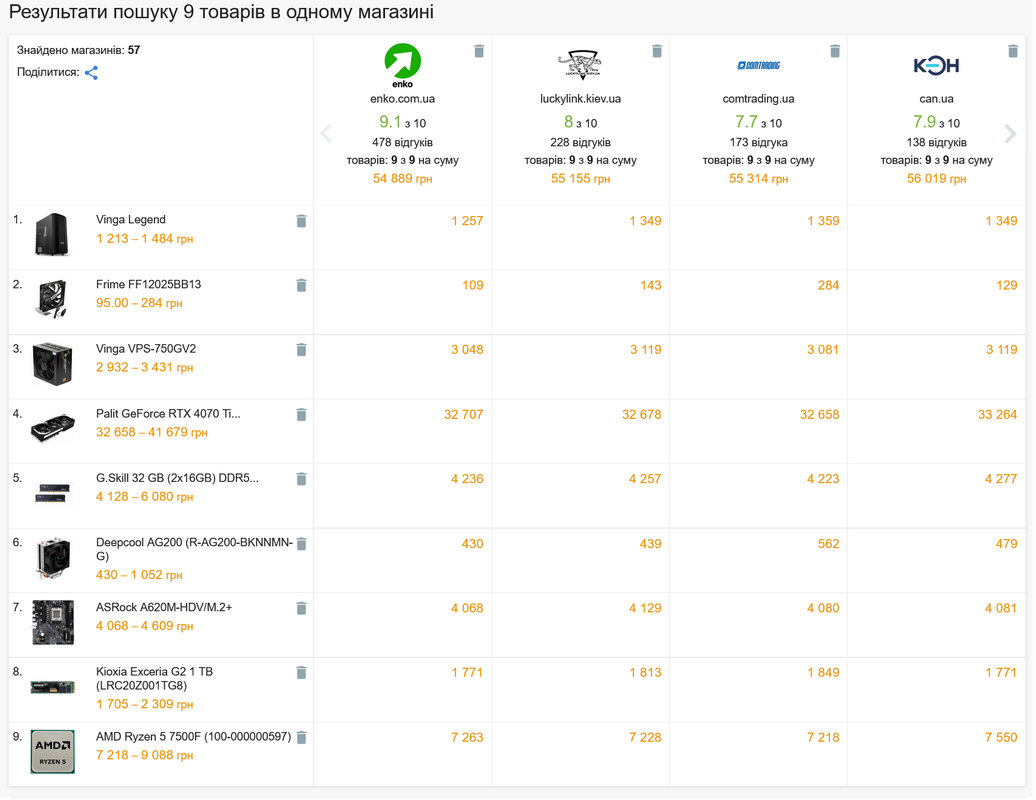Screen dimensions: 1036x800
Task: Open Palit GeForce RTX 4070 Ti product link
Action: pos(168,414)
